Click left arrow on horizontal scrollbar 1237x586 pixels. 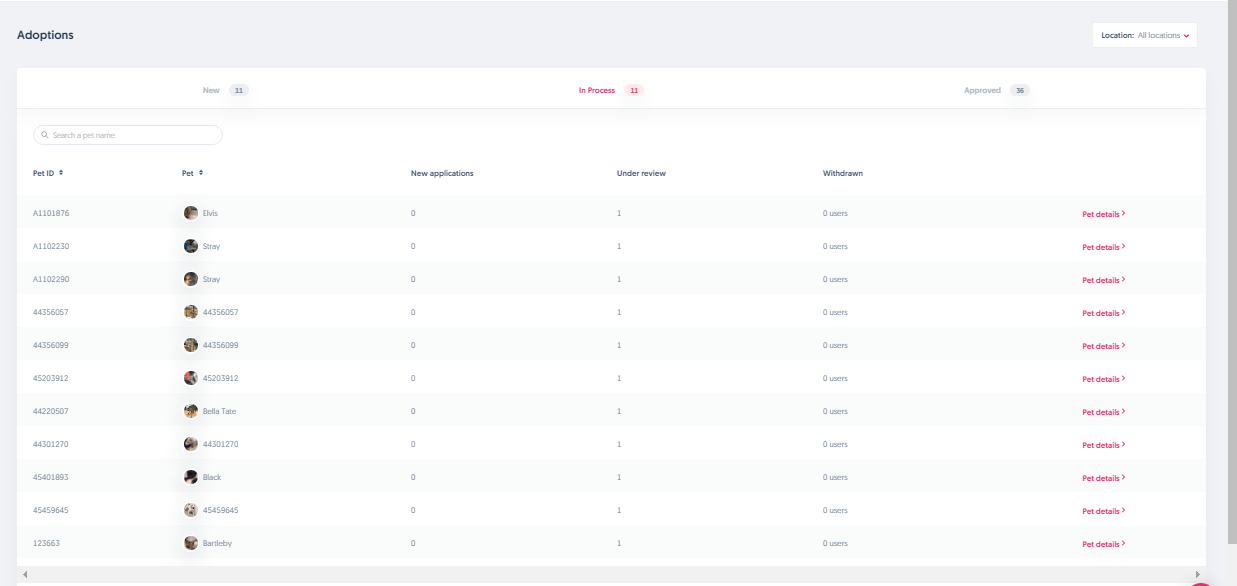coord(25,574)
